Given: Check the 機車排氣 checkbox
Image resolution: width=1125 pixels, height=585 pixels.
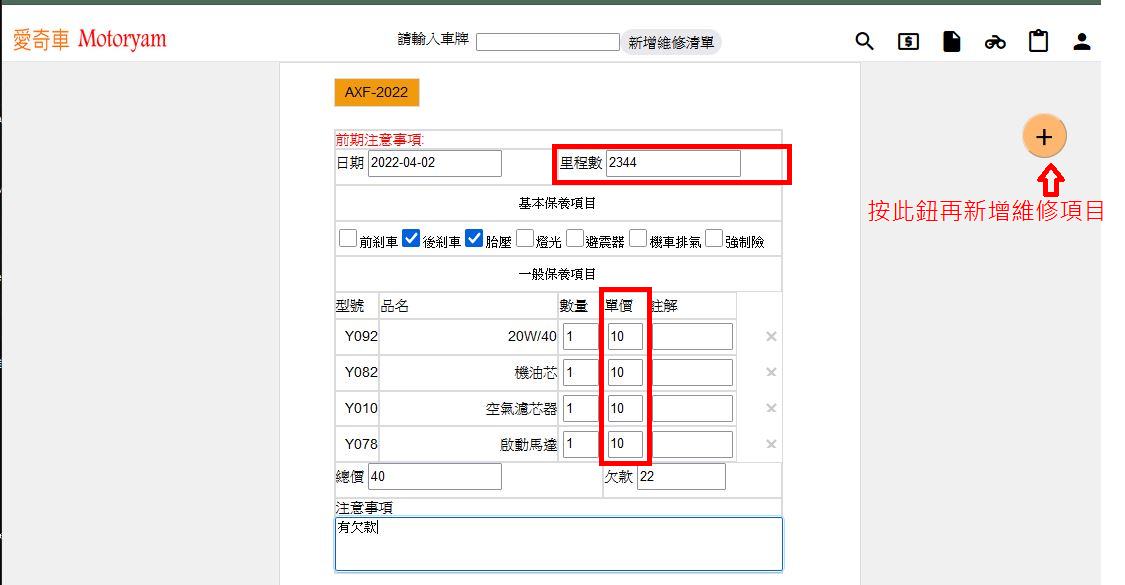Looking at the screenshot, I should click(638, 239).
